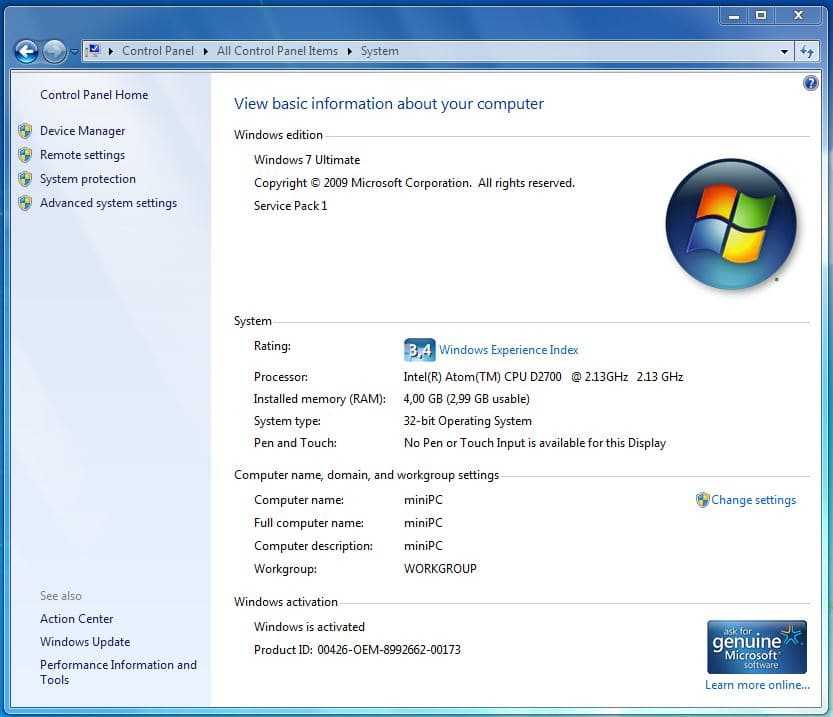Select System breadcrumb in address bar

pyautogui.click(x=379, y=50)
